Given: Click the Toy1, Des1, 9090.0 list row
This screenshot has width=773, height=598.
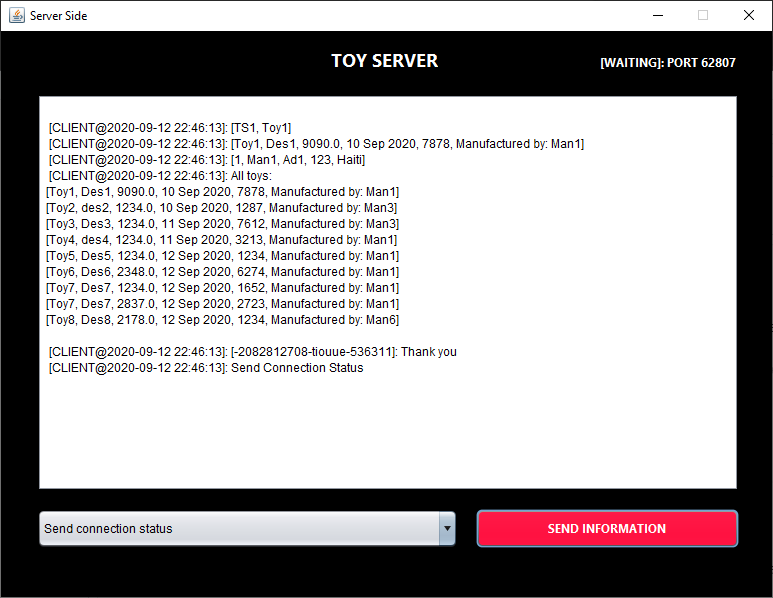Looking at the screenshot, I should coord(222,192).
